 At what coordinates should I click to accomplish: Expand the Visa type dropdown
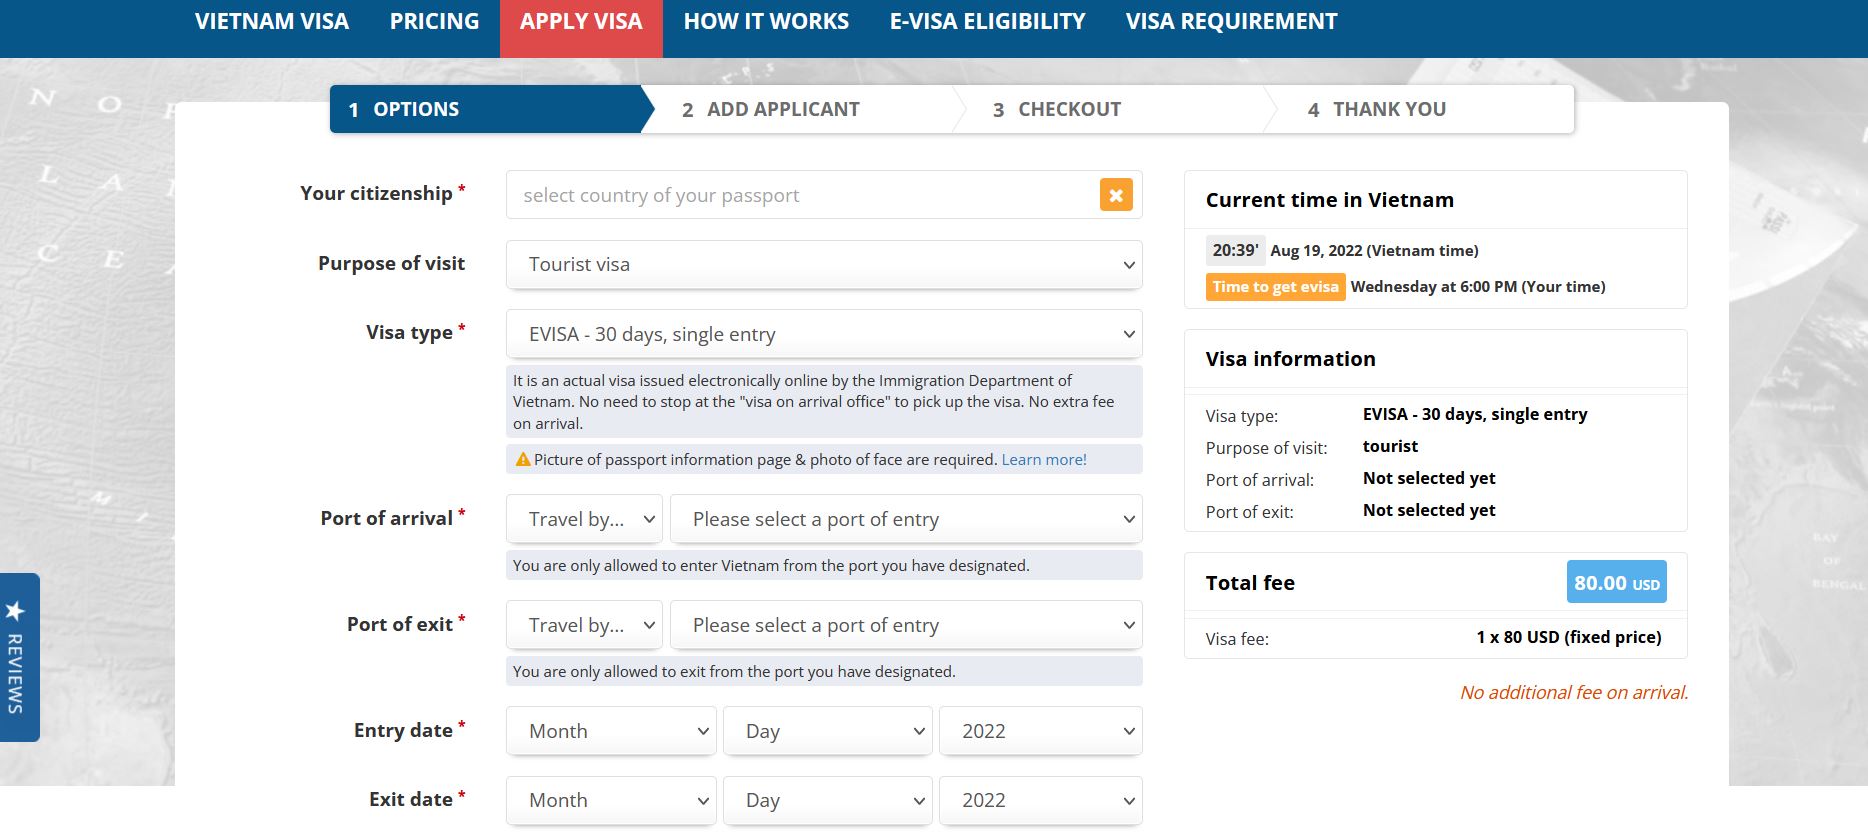[x=824, y=334]
